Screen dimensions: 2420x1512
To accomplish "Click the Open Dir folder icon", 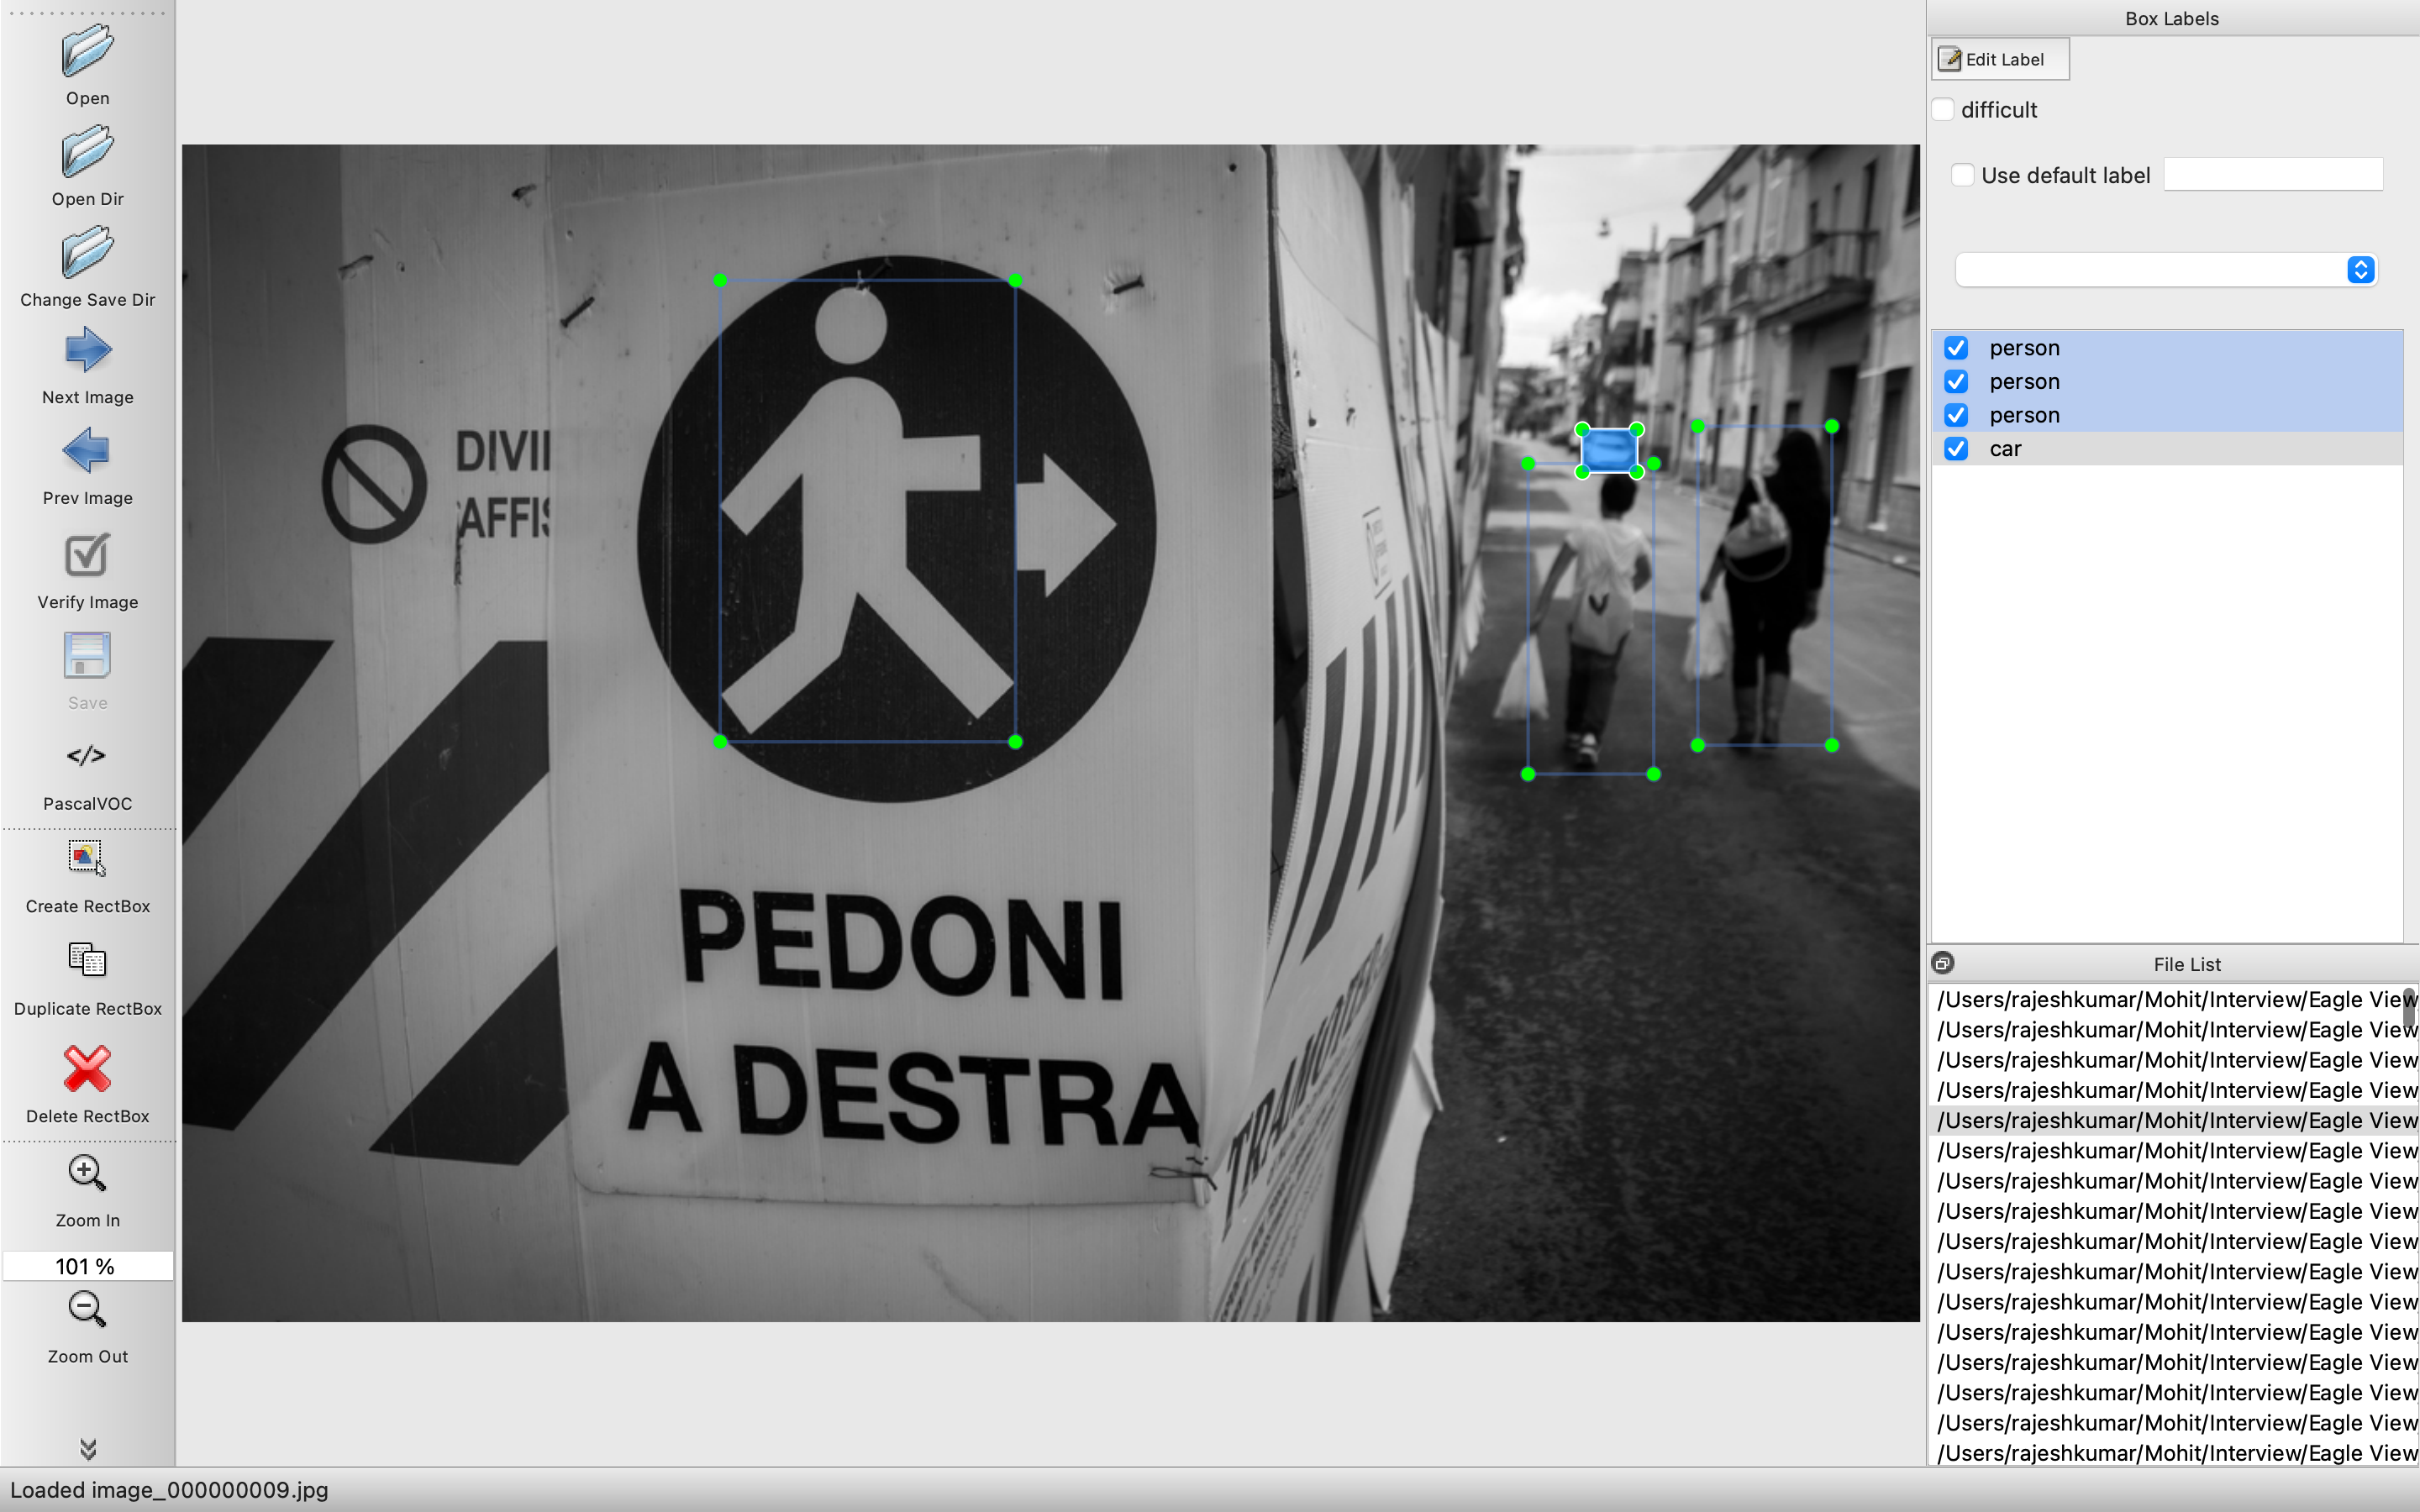I will 87,152.
